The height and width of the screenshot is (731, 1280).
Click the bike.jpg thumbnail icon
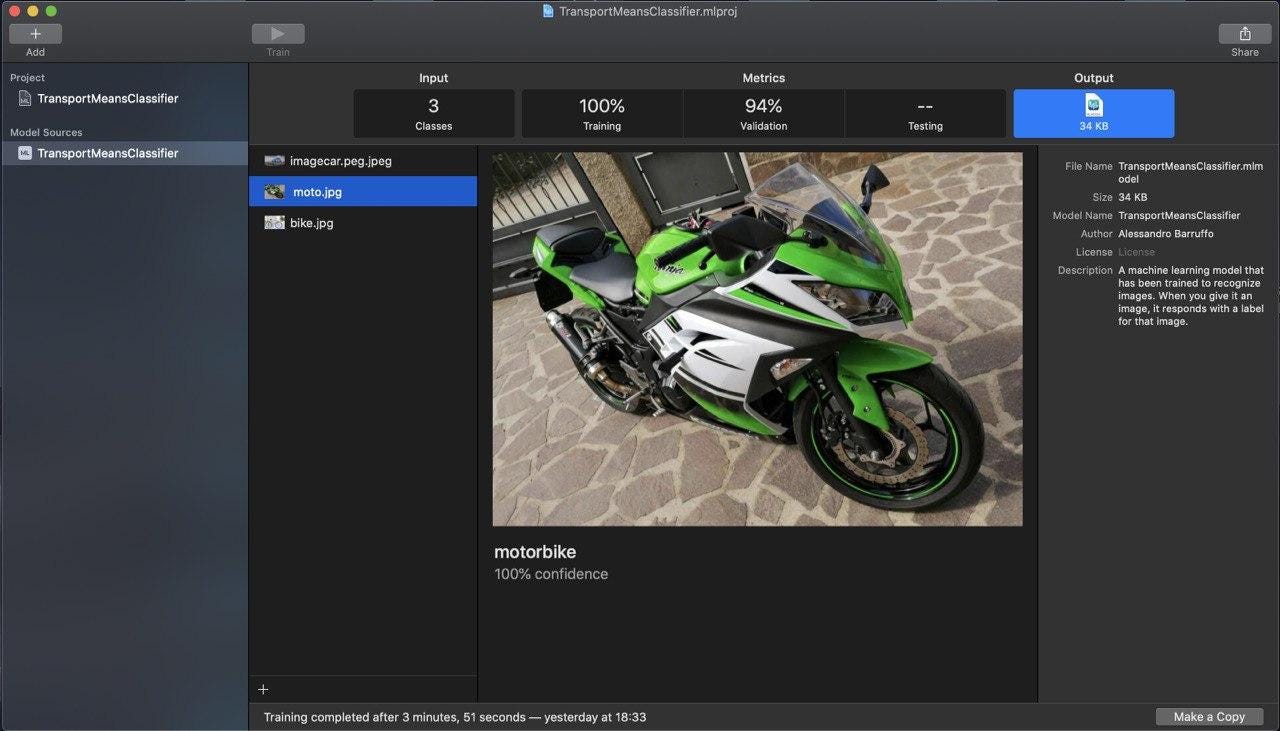point(275,222)
